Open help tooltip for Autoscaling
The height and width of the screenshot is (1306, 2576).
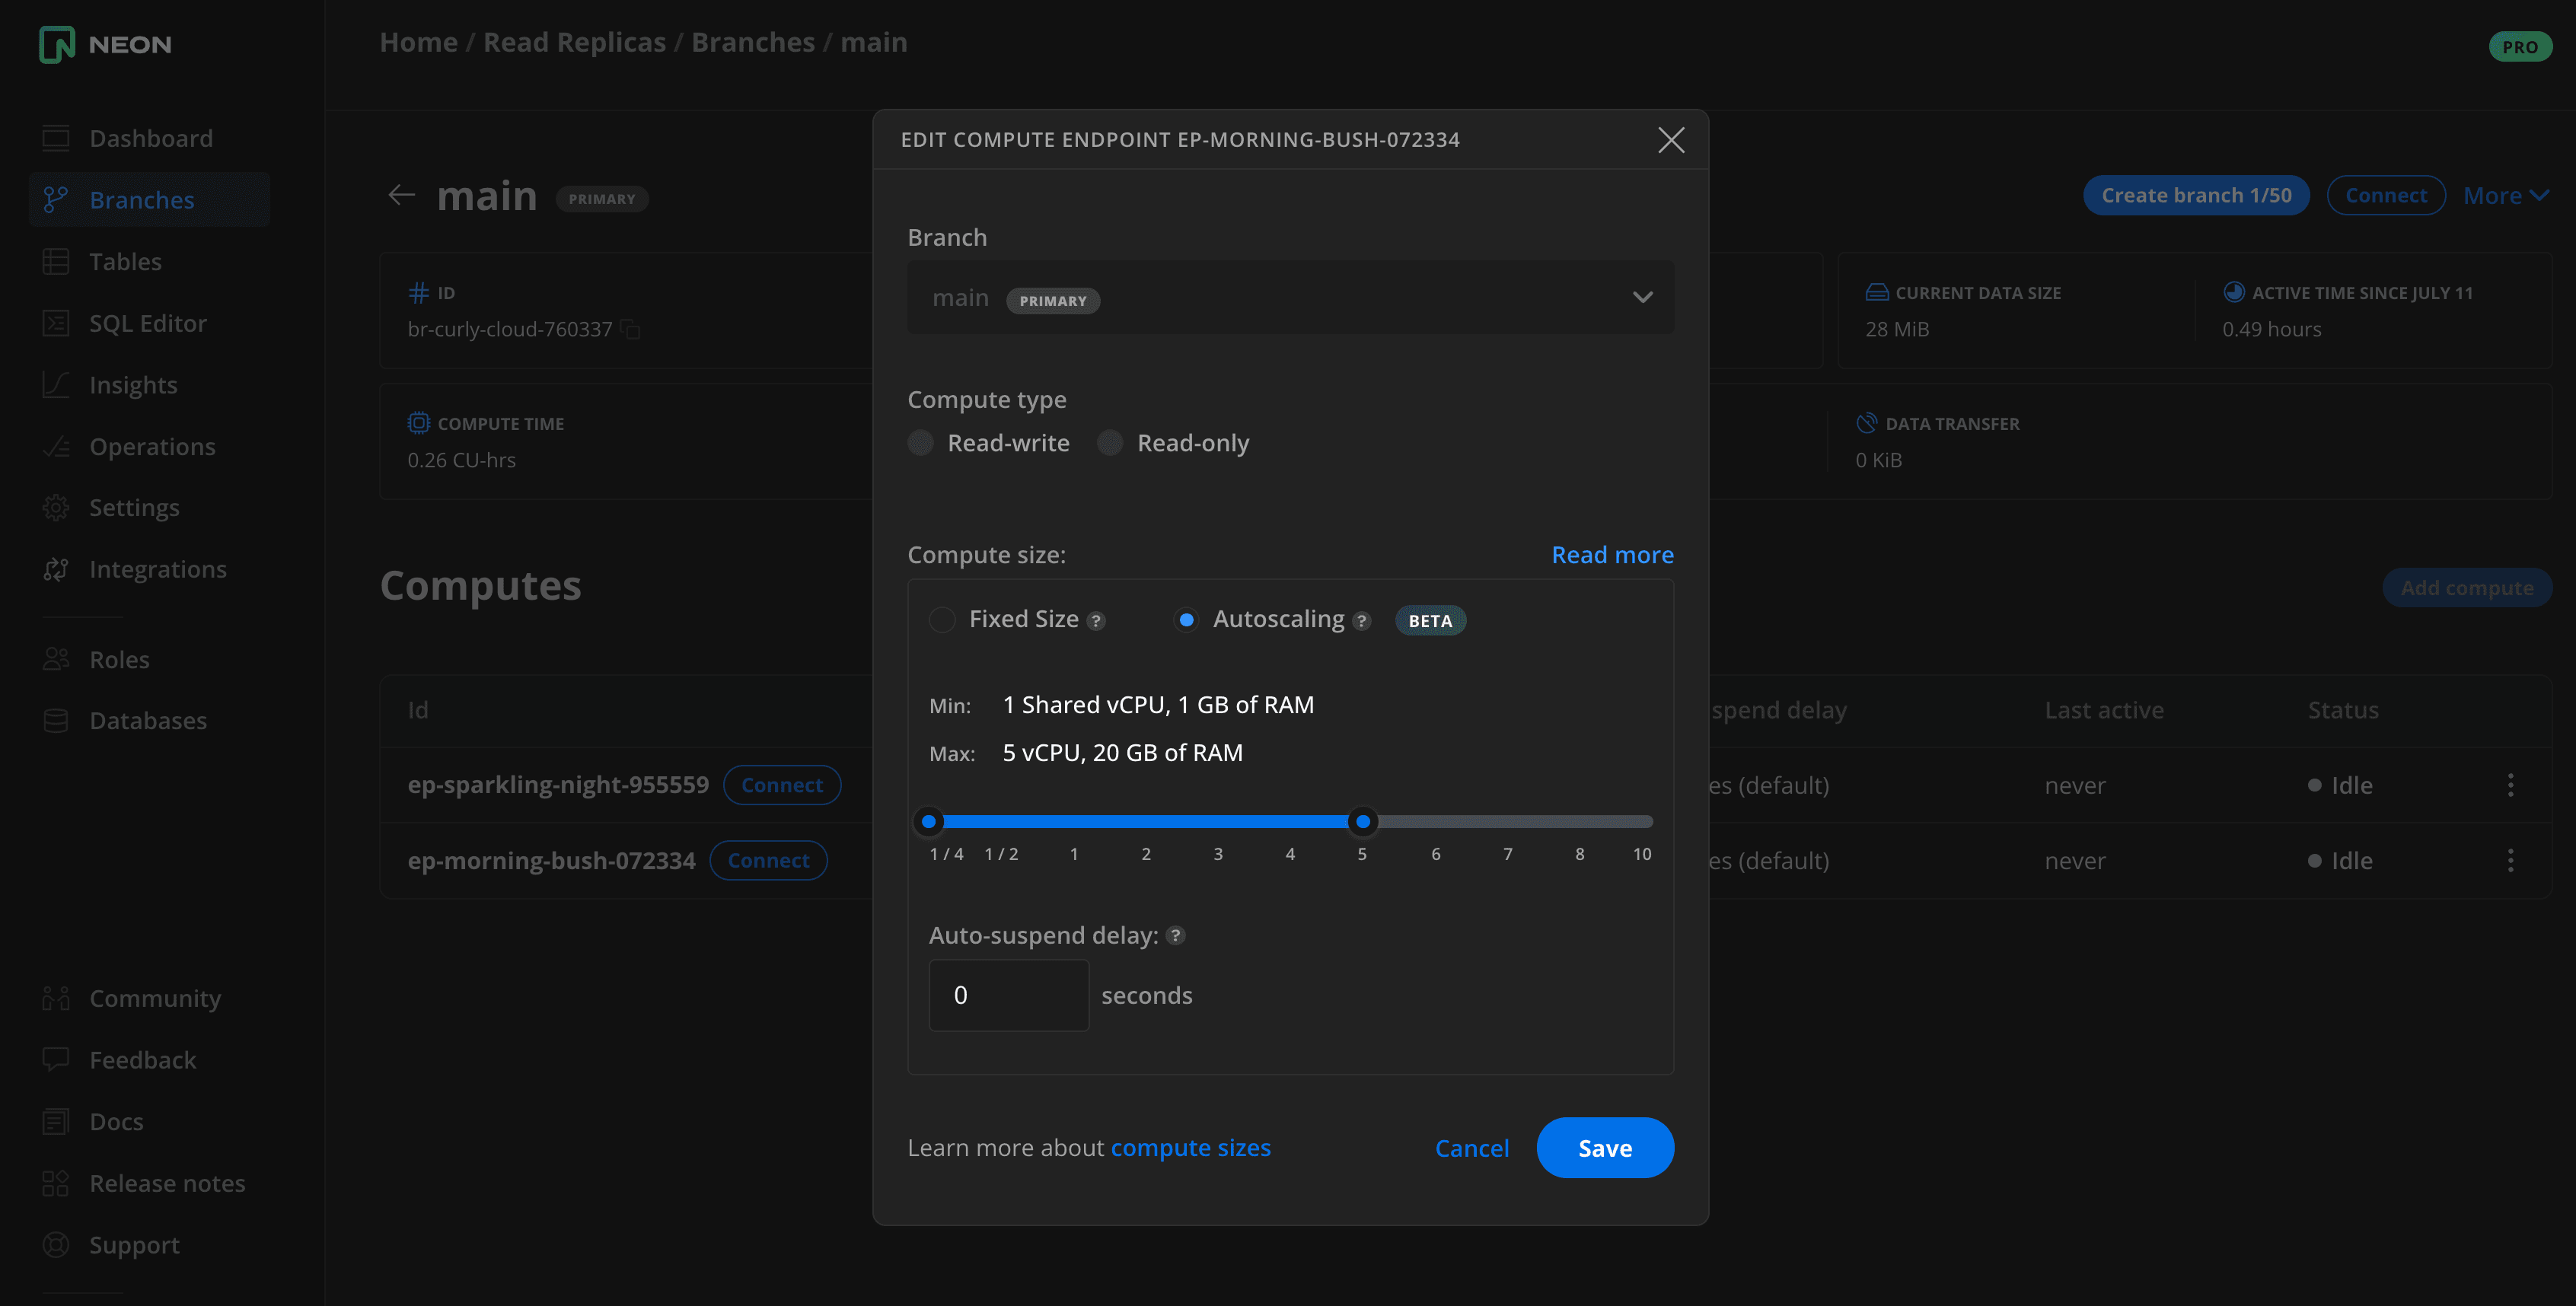1361,621
